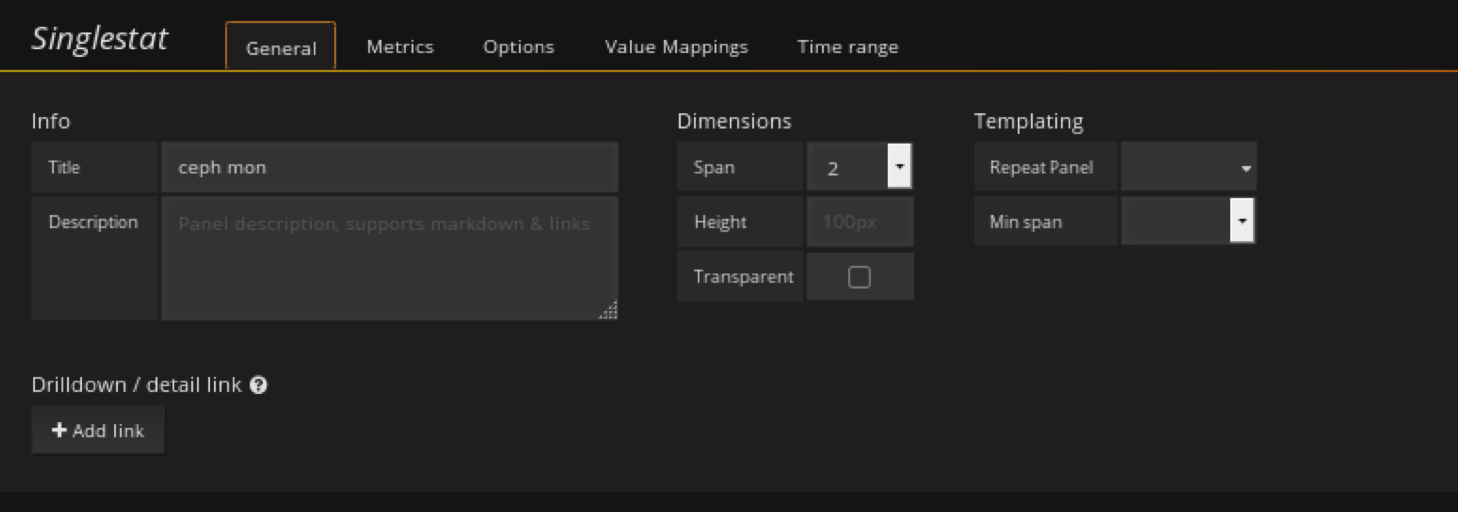The height and width of the screenshot is (512, 1458).
Task: Switch to the Time range tab
Action: (847, 47)
